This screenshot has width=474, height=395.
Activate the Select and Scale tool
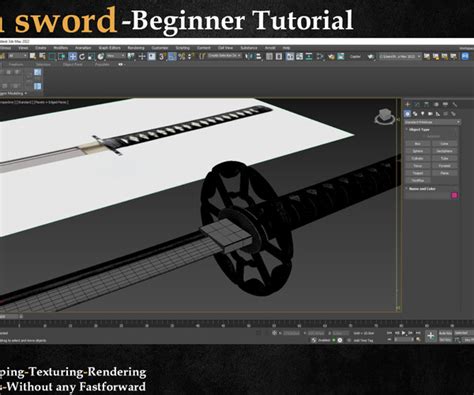coord(91,56)
